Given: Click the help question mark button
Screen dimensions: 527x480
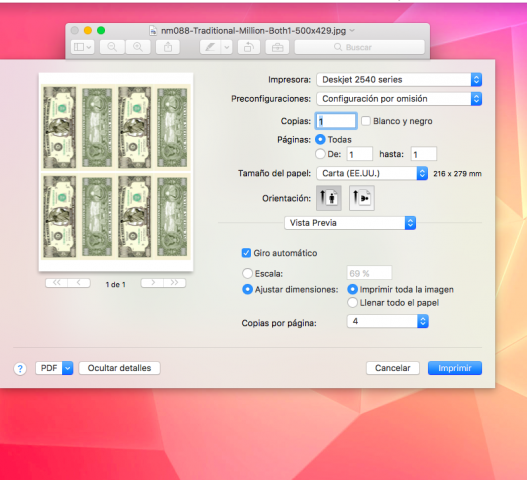Looking at the screenshot, I should (x=20, y=369).
